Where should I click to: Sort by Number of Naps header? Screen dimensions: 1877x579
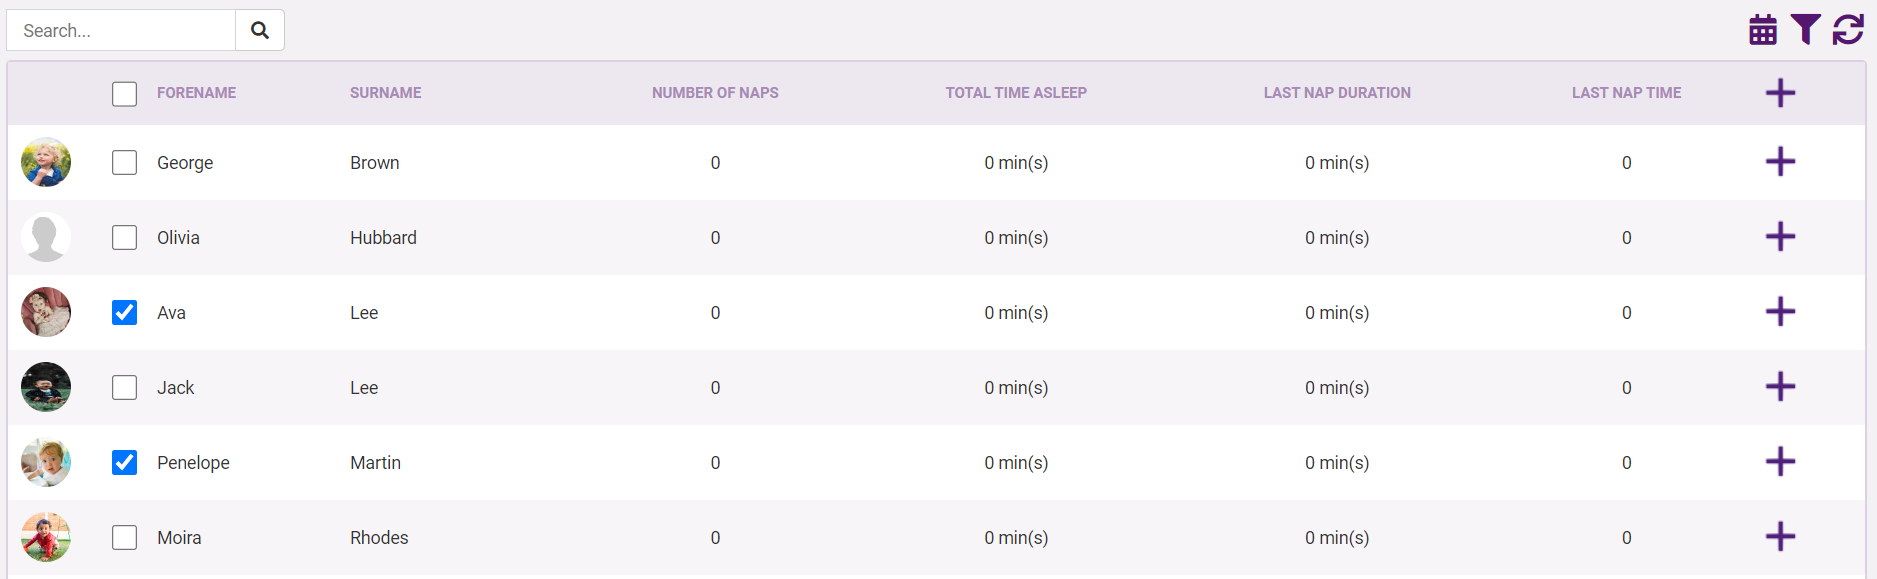(715, 93)
